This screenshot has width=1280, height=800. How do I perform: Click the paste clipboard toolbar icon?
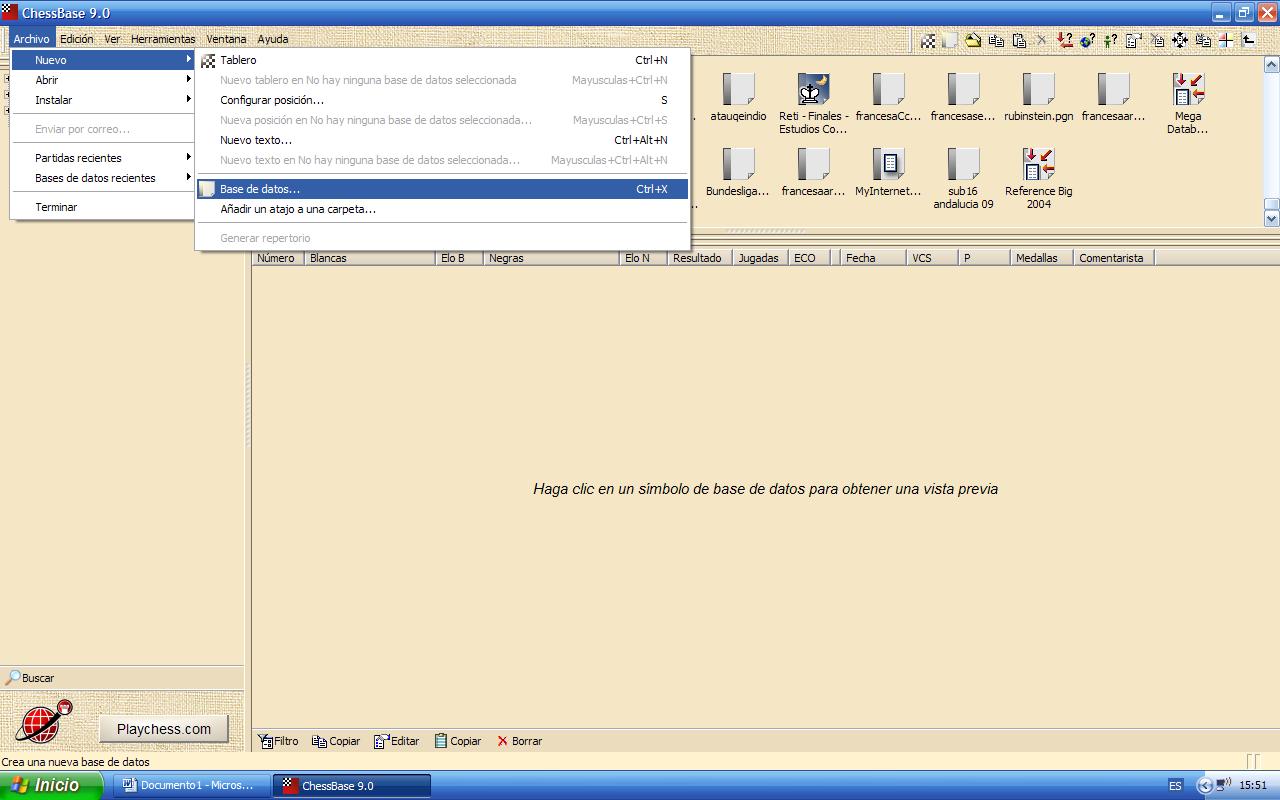1019,40
